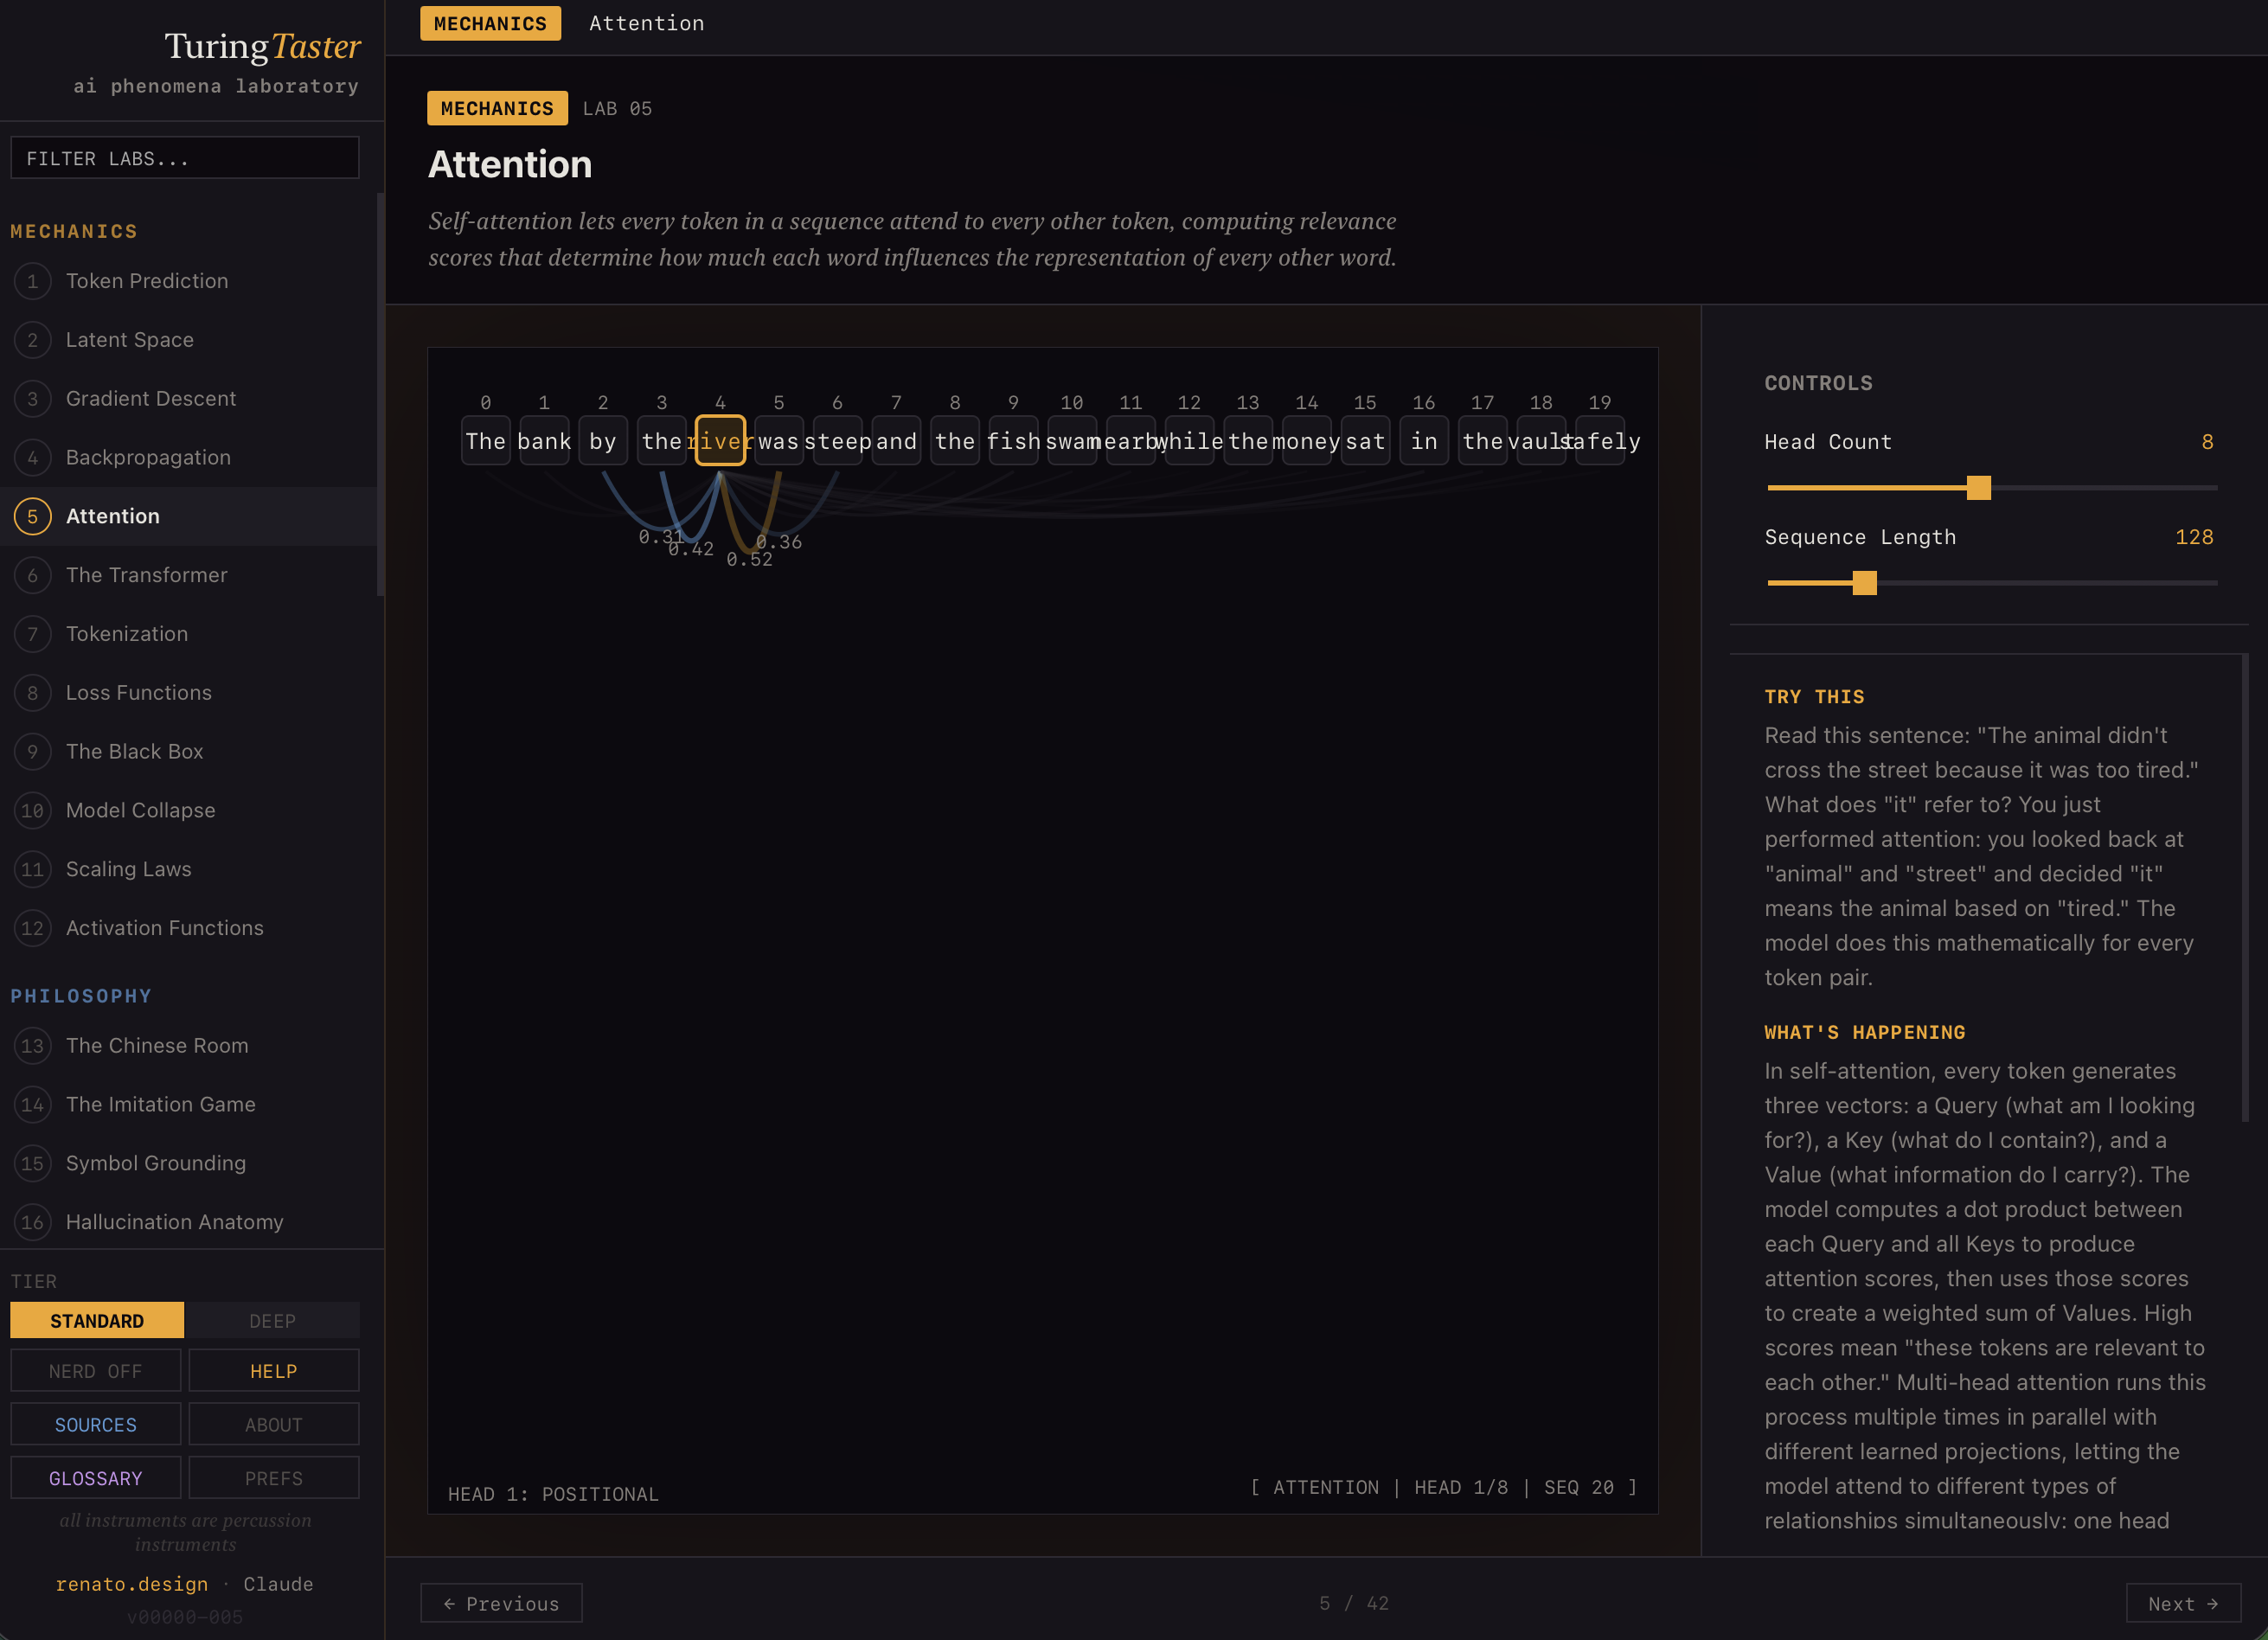Click the Filter Labs input field
Viewport: 2268px width, 1640px height.
click(x=185, y=158)
